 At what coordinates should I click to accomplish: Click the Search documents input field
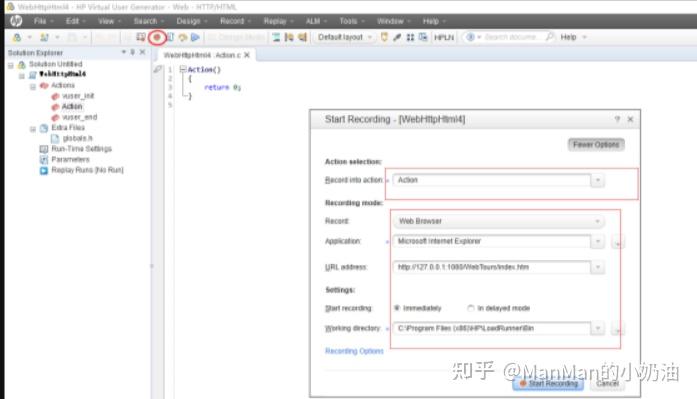(510, 37)
